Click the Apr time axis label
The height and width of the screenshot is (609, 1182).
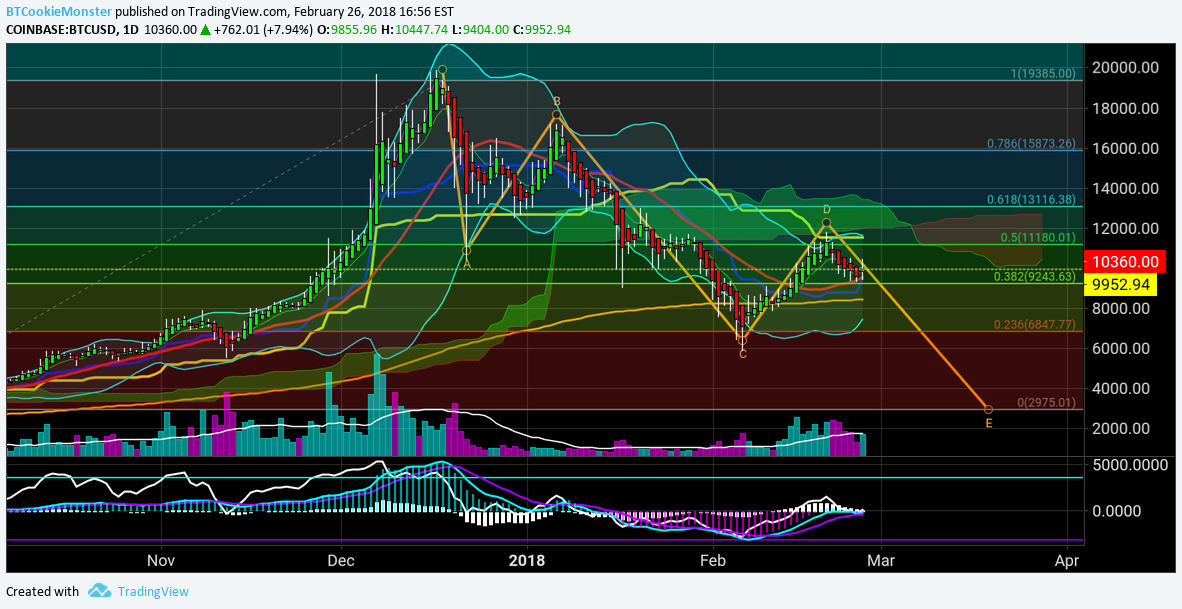point(1067,561)
